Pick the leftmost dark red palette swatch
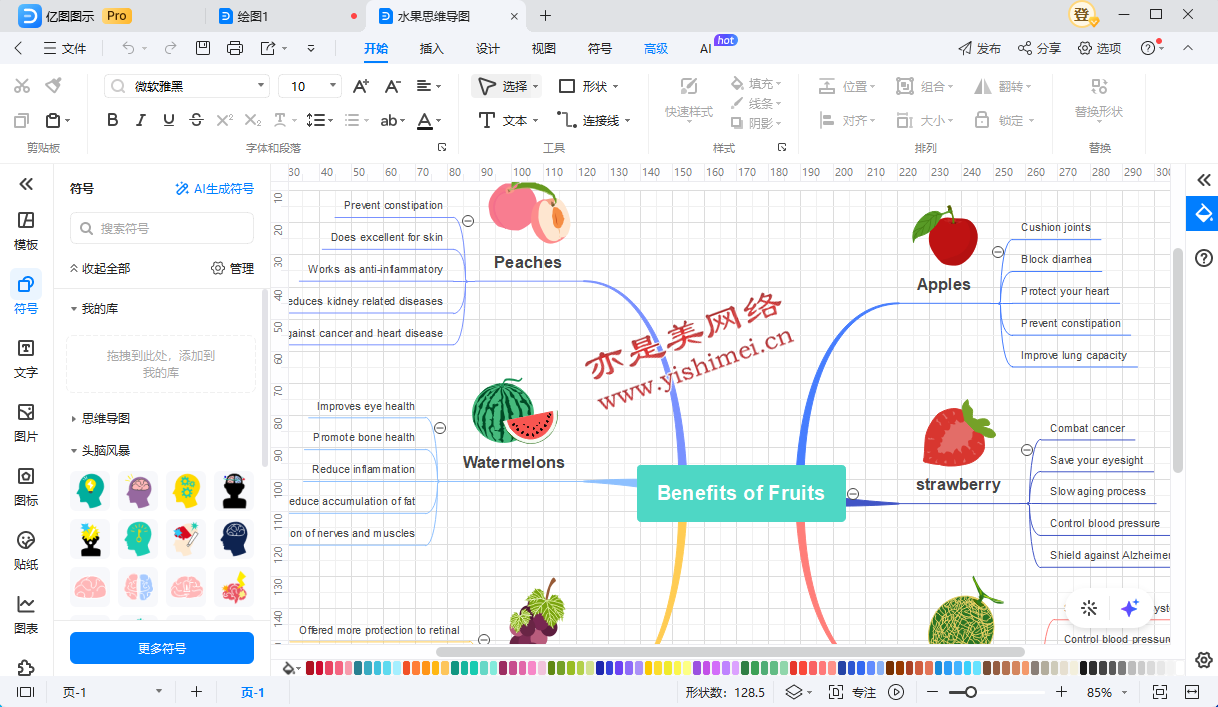1218x707 pixels. pos(310,667)
